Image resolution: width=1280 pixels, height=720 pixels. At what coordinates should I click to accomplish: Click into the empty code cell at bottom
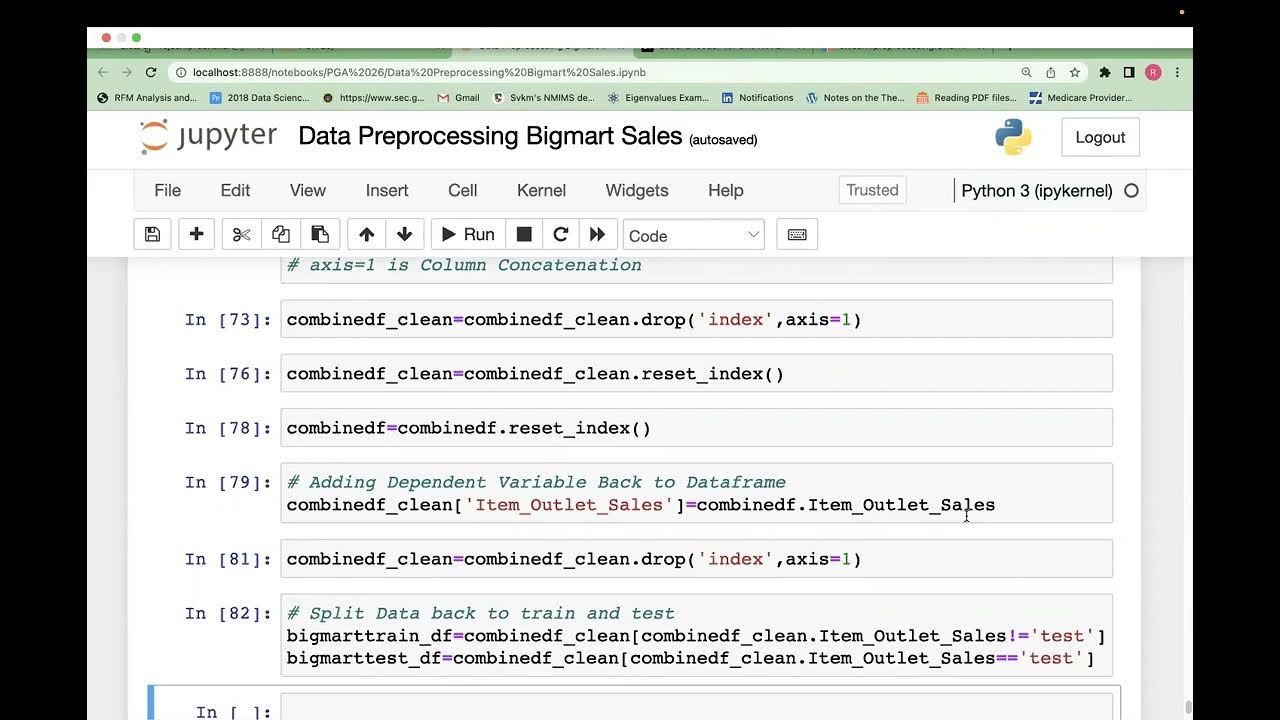tap(697, 708)
